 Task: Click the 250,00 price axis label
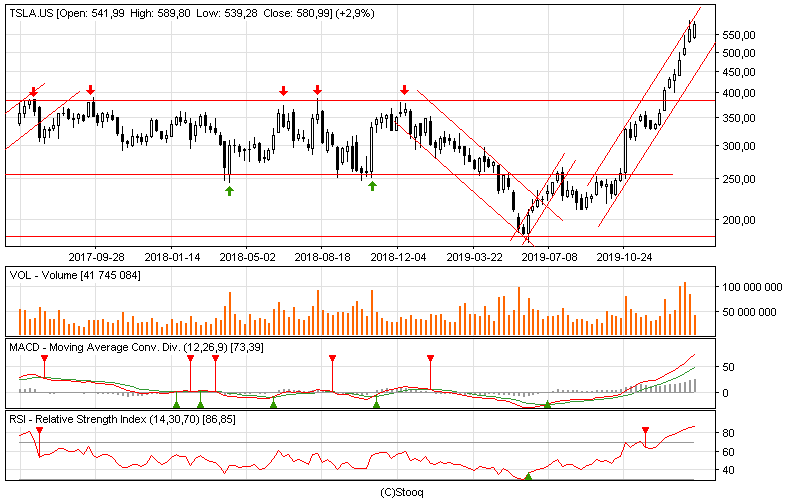739,179
